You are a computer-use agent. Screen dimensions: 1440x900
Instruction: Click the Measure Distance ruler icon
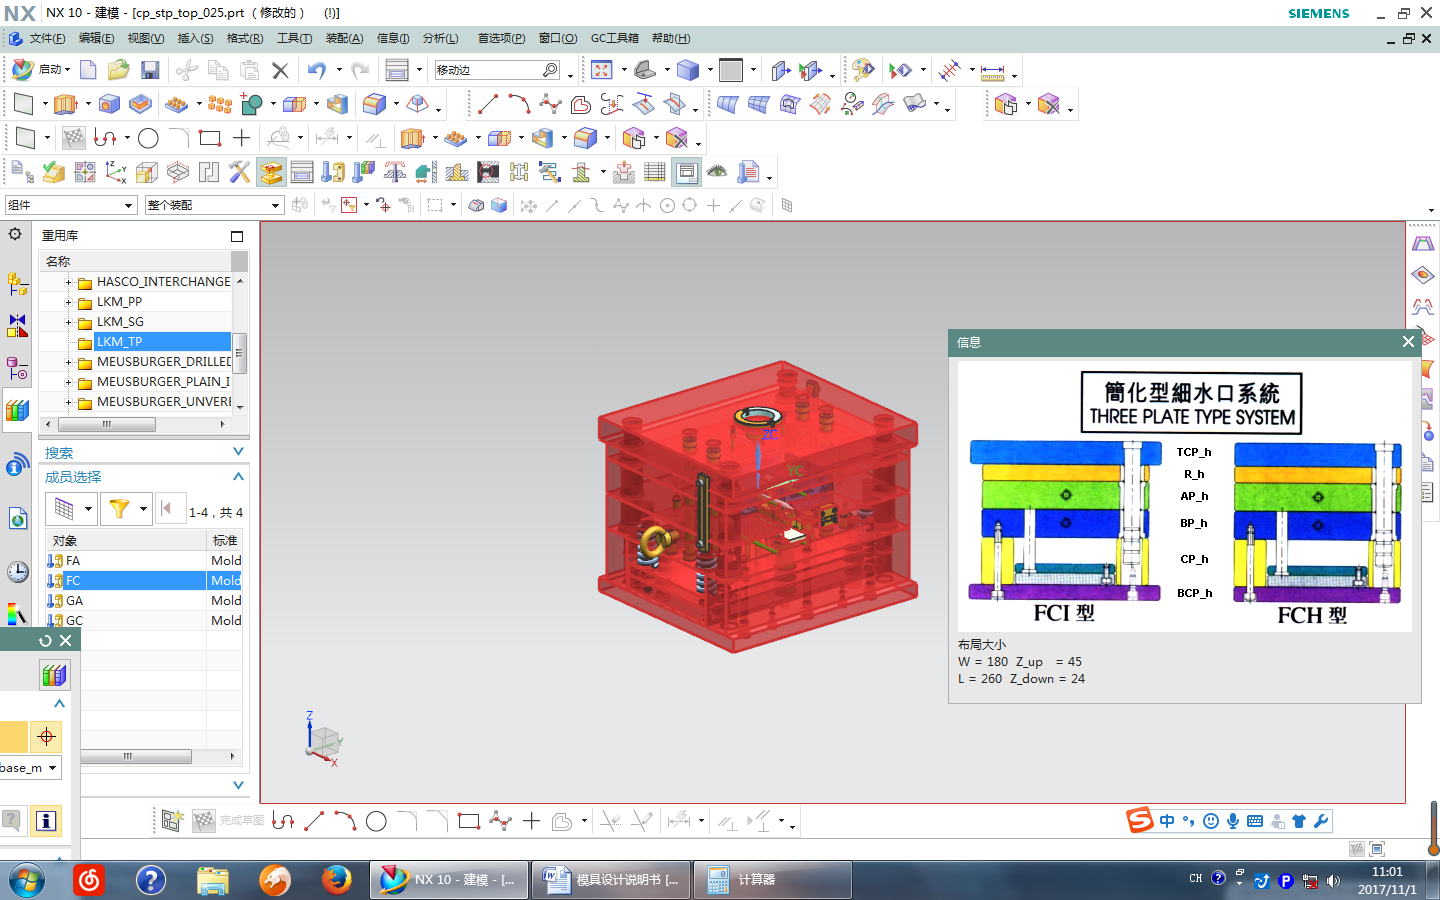click(x=993, y=72)
